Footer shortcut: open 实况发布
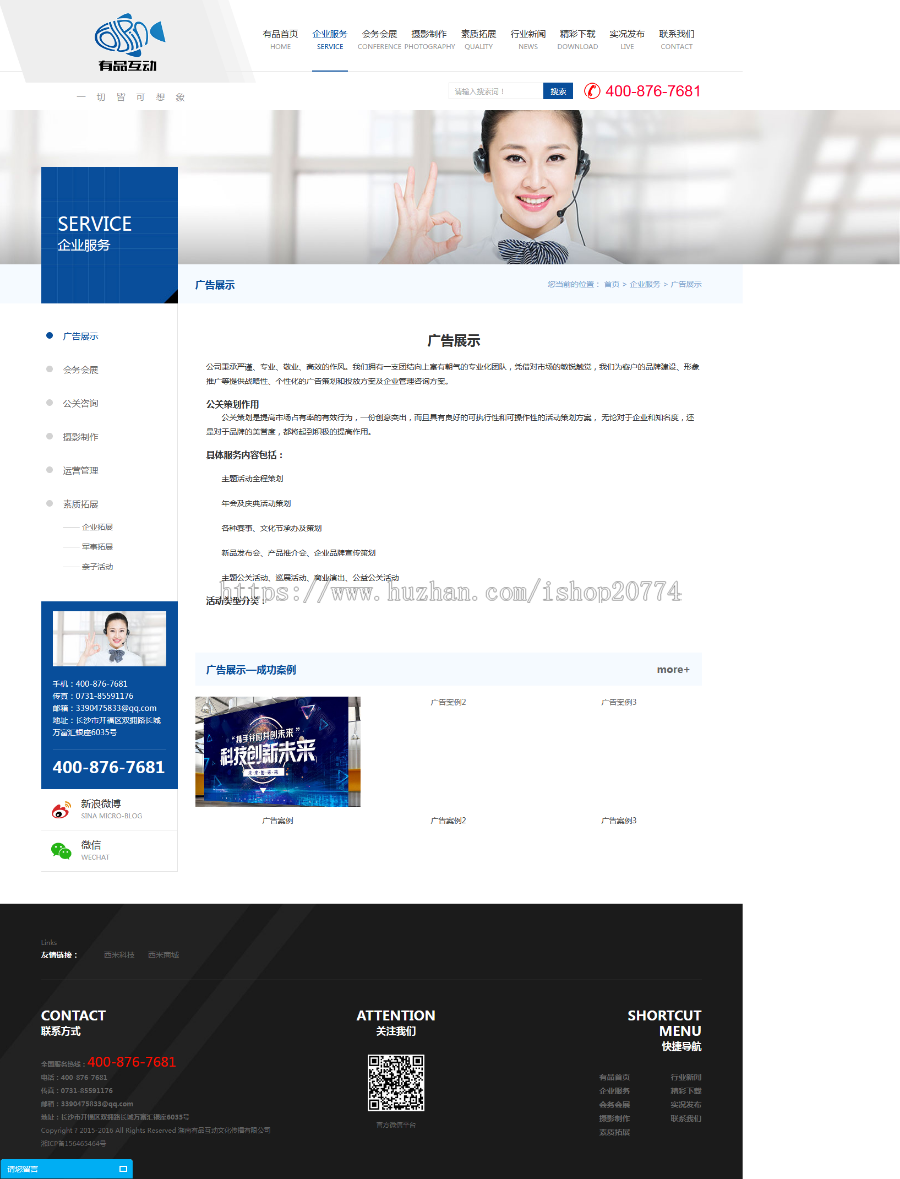900x1179 pixels. tap(686, 1105)
